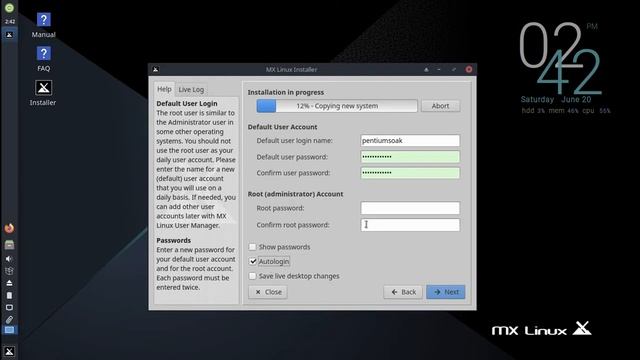Enable Save live desktop changes
640x360 pixels.
(253, 276)
